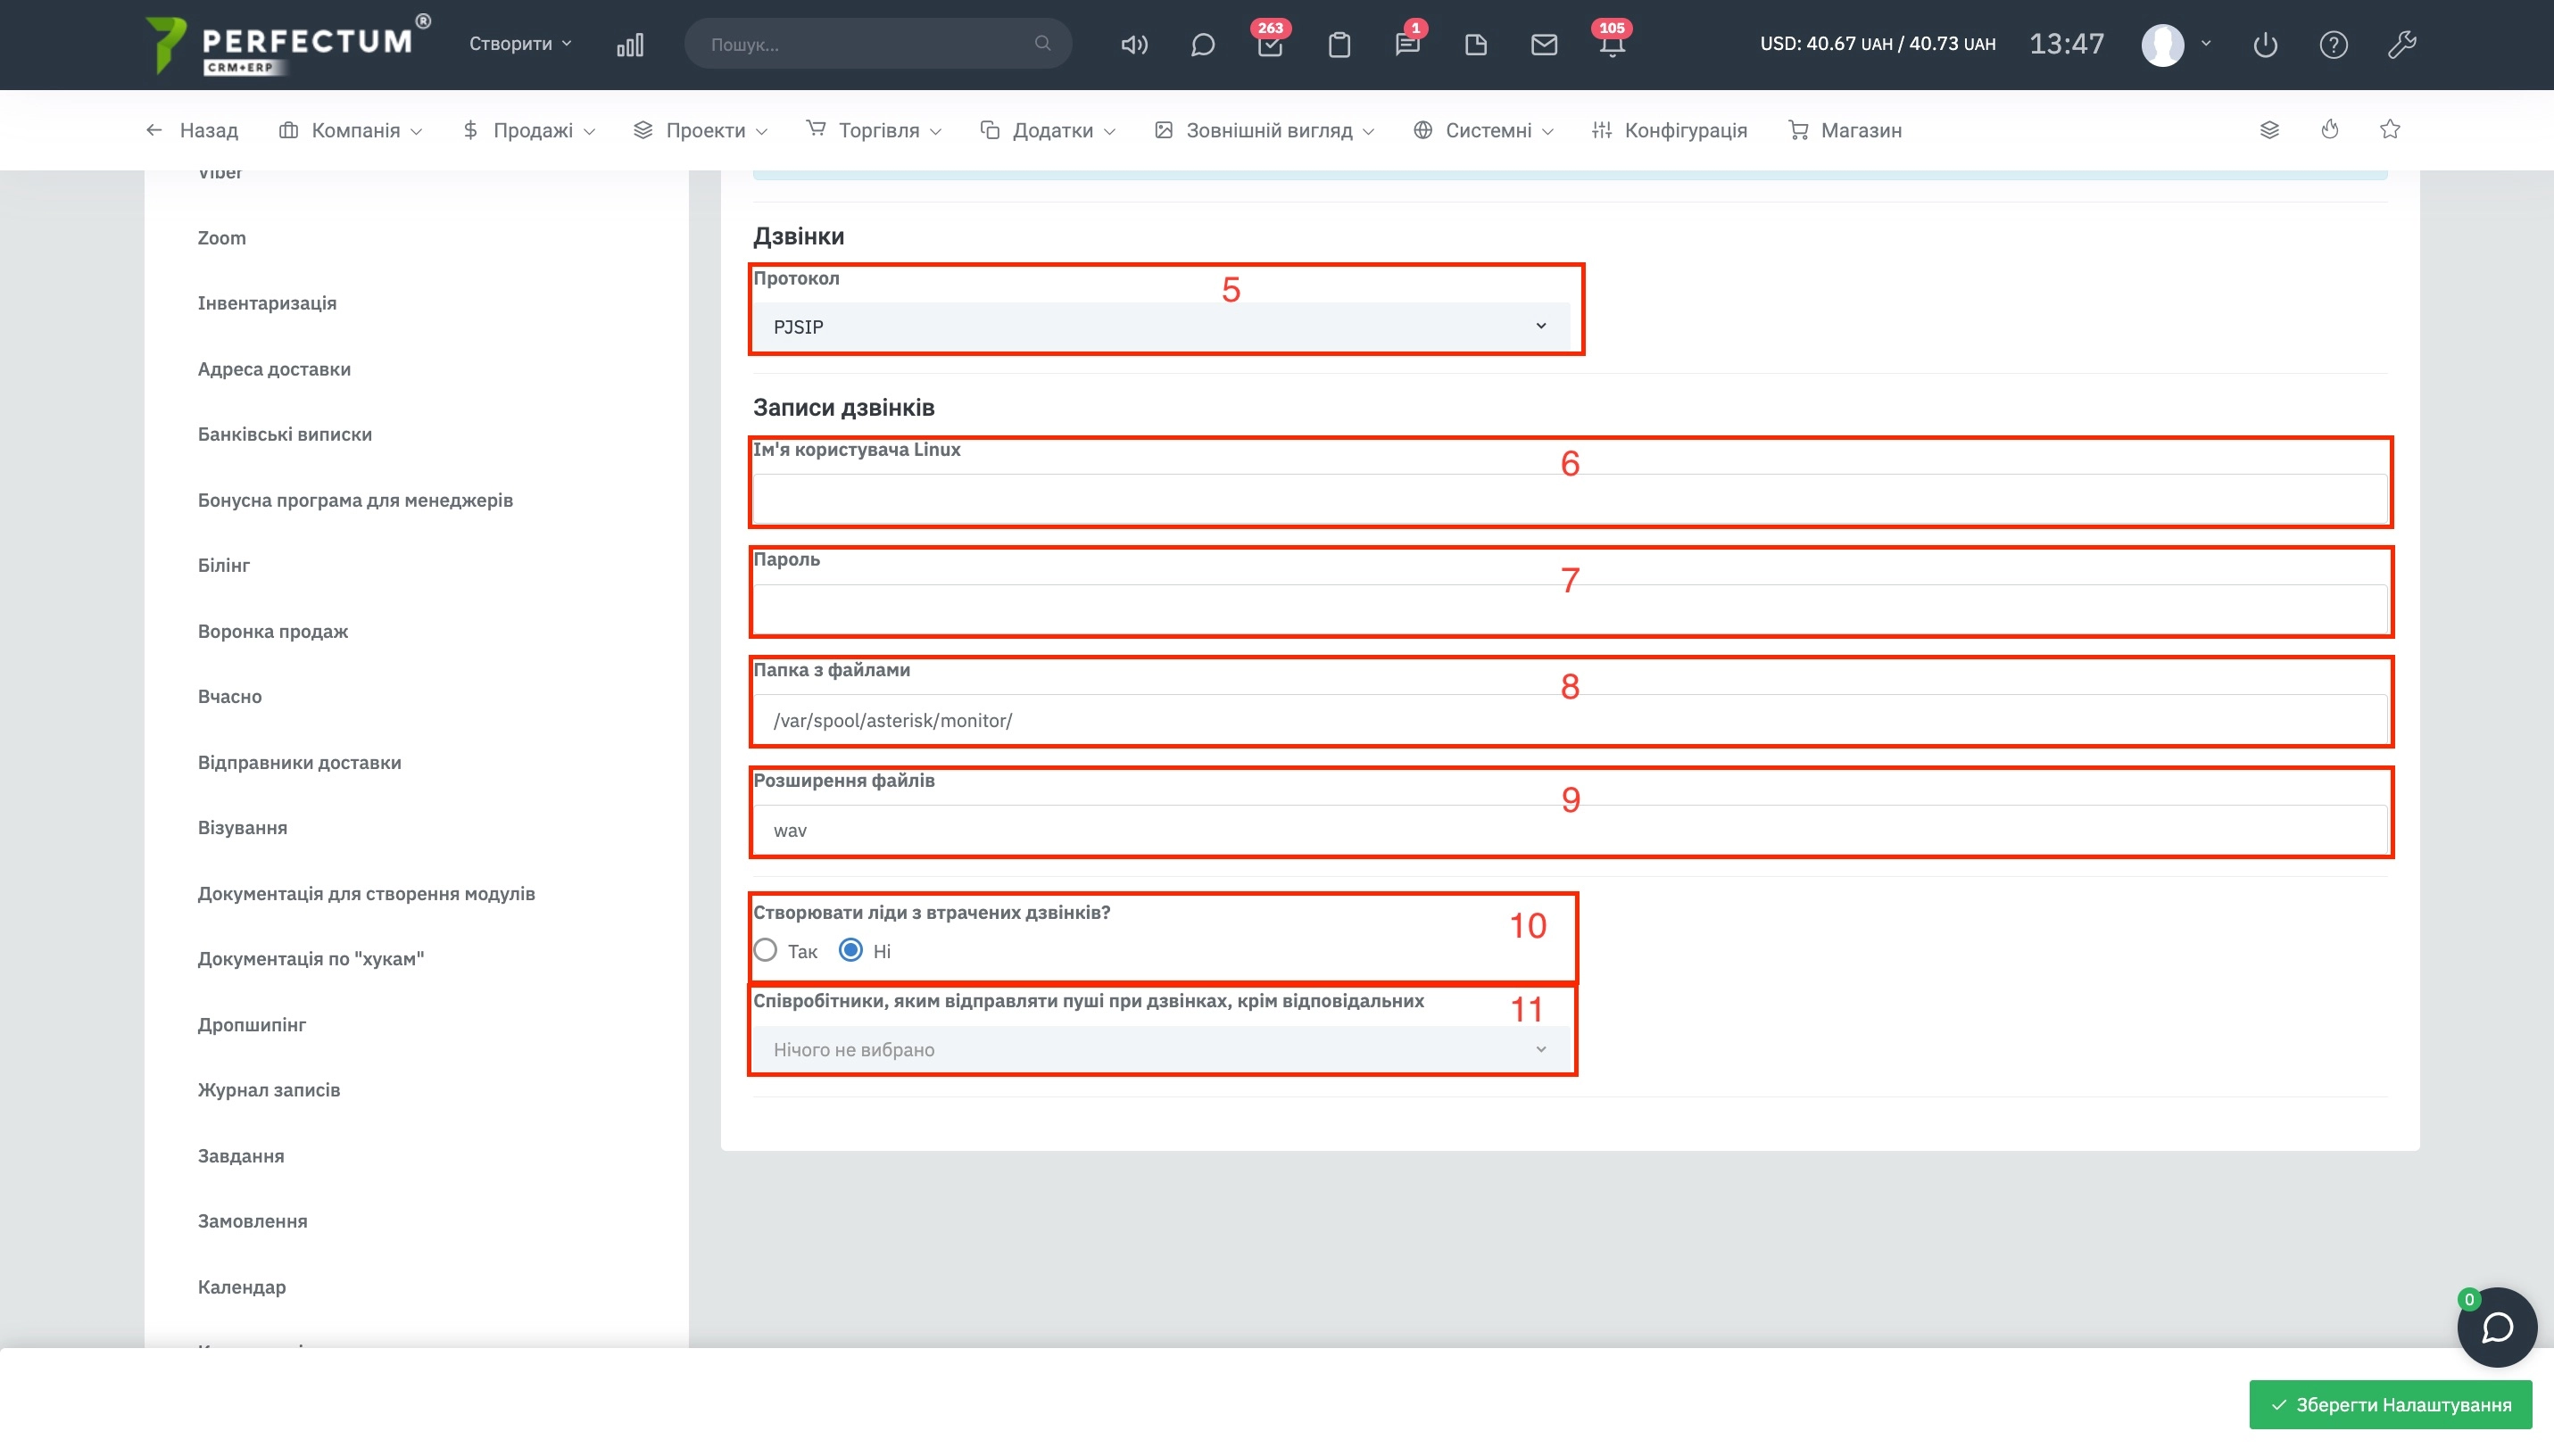Image resolution: width=2554 pixels, height=1456 pixels.
Task: Expand the Додатки menu
Action: click(x=1048, y=130)
